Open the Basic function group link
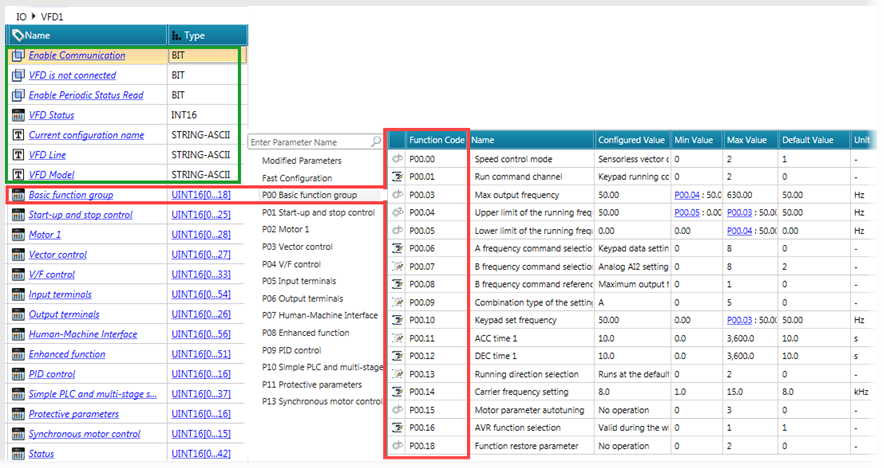This screenshot has height=468, width=884. tap(70, 195)
